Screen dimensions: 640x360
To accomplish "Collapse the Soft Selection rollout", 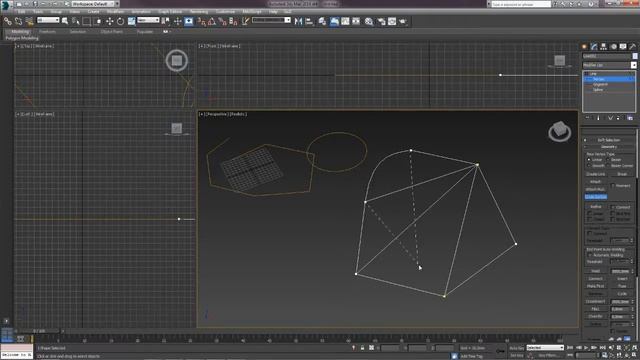I will coord(608,140).
